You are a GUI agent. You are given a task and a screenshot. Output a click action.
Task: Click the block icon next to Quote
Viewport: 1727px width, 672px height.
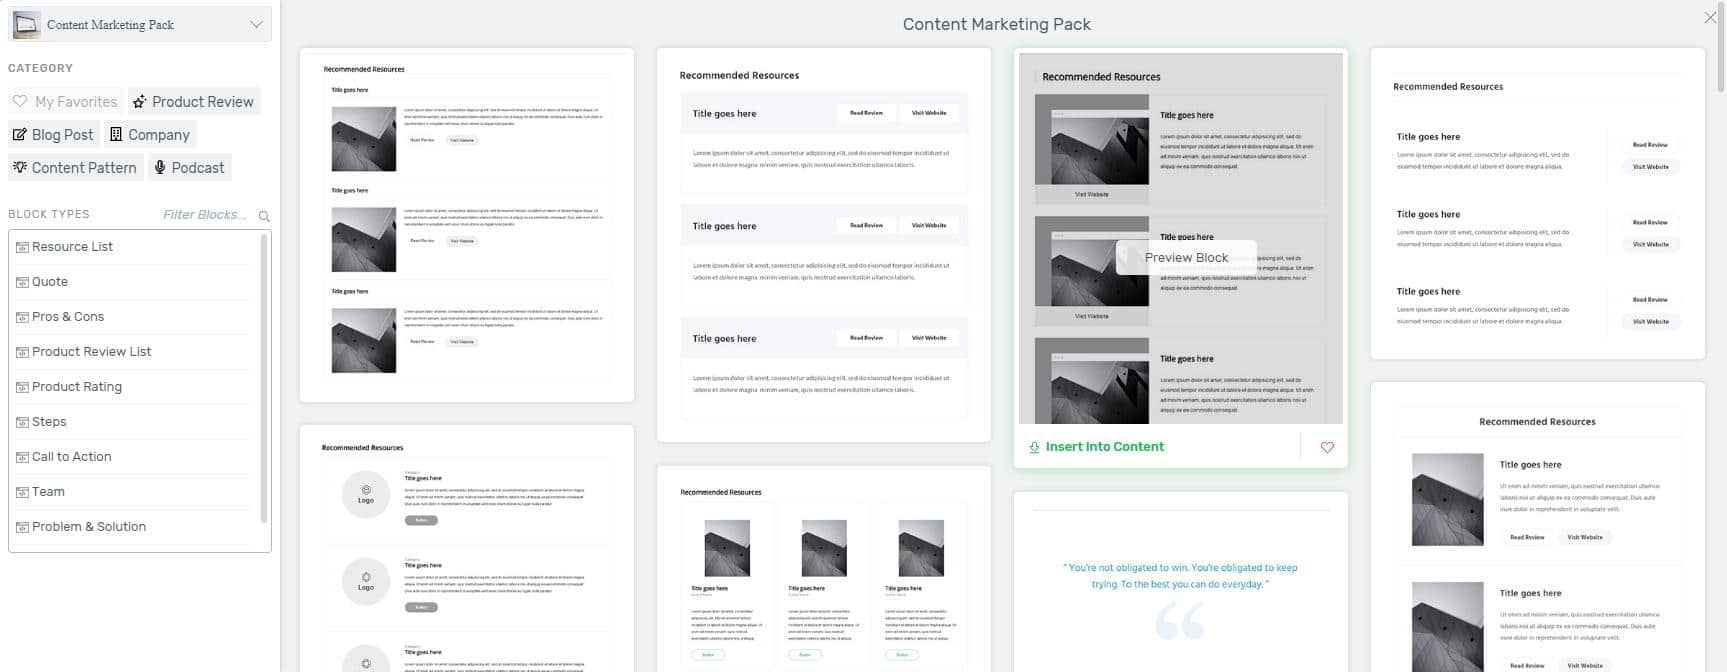tap(22, 282)
